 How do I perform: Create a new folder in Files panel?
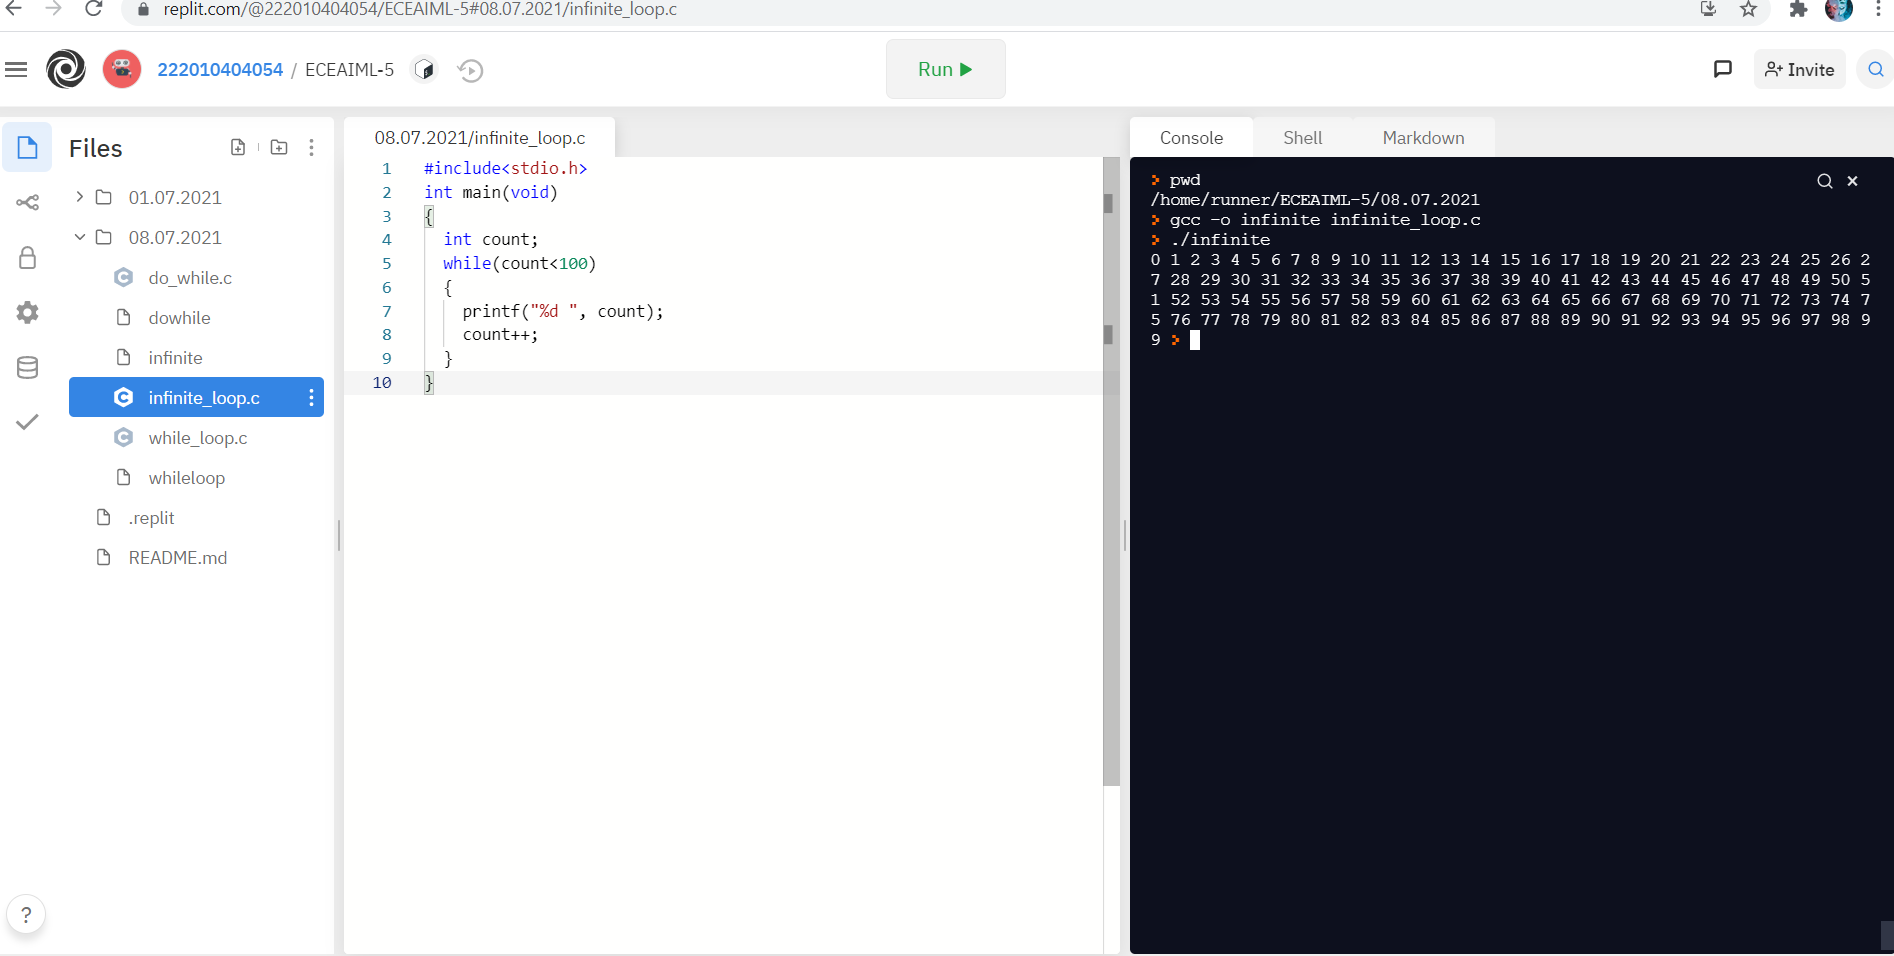pyautogui.click(x=279, y=147)
